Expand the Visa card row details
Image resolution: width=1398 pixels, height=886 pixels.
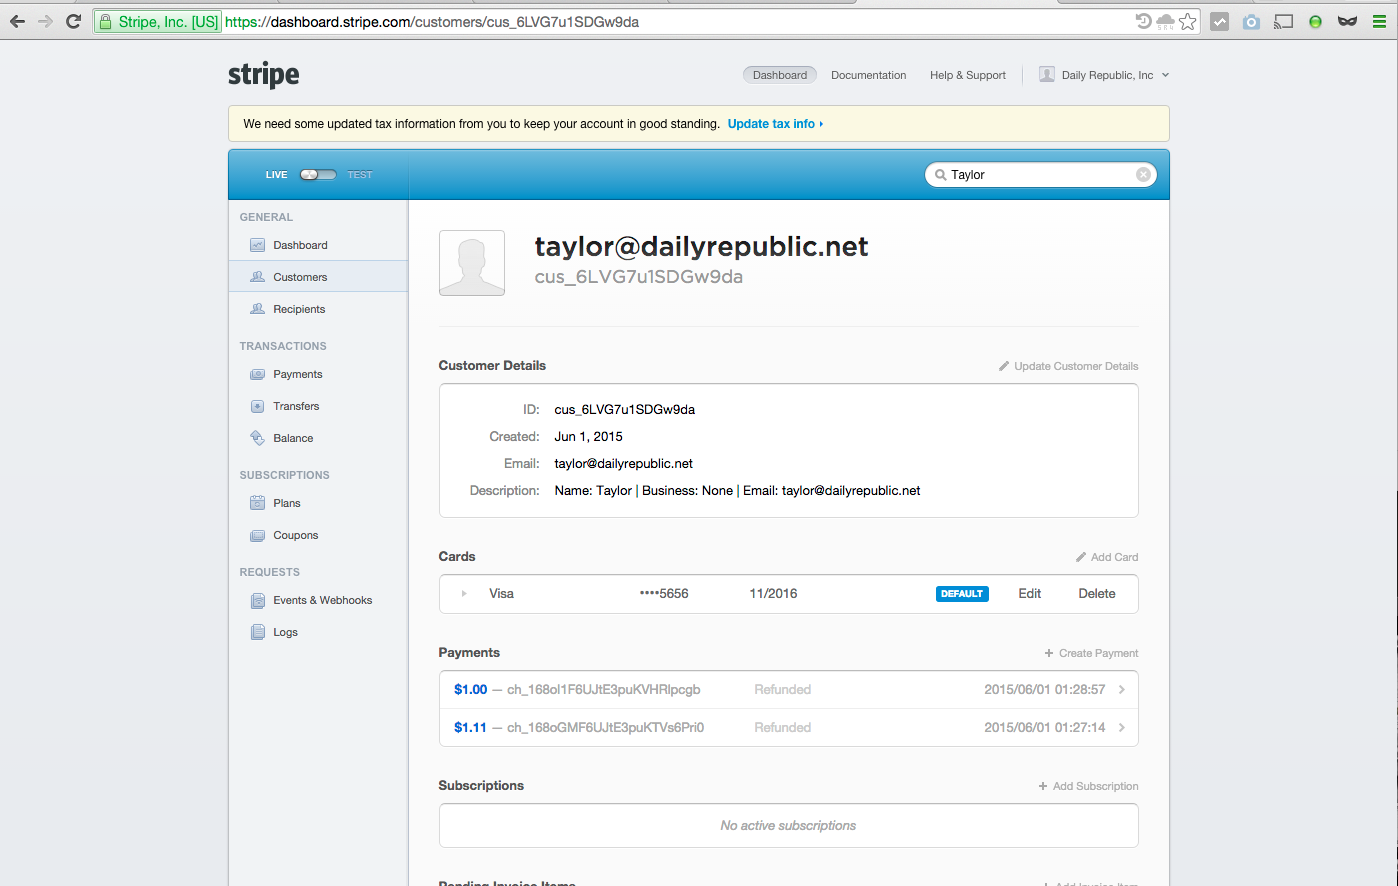coord(464,594)
